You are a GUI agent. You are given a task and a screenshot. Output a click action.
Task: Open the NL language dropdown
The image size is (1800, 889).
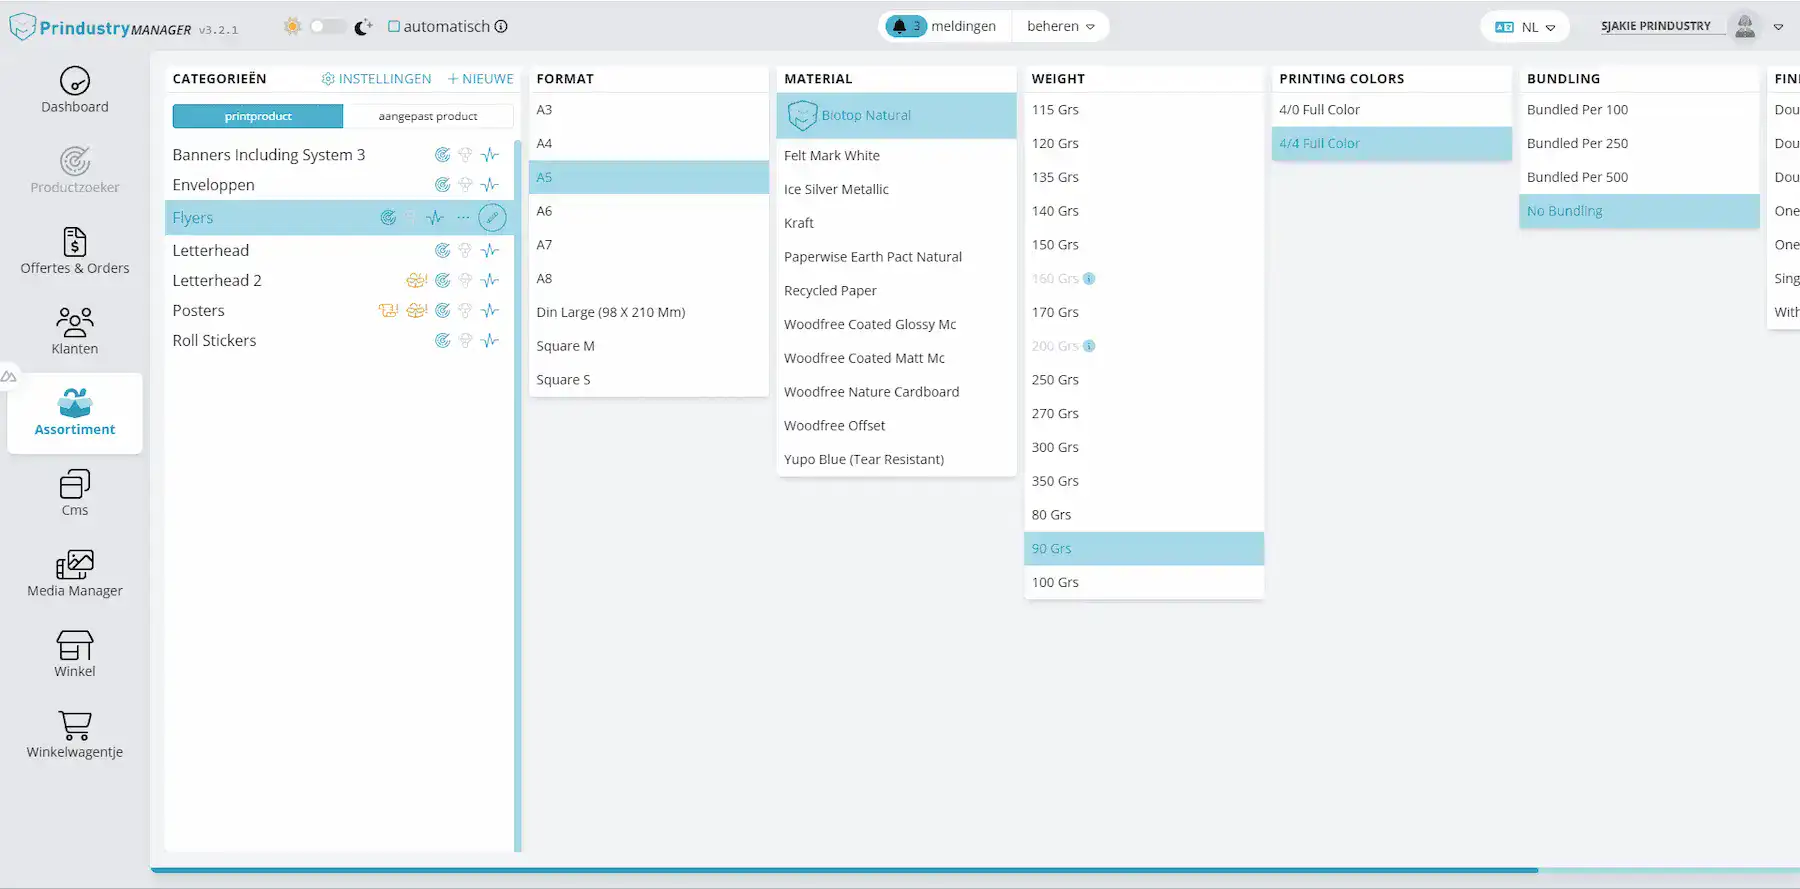click(1525, 27)
